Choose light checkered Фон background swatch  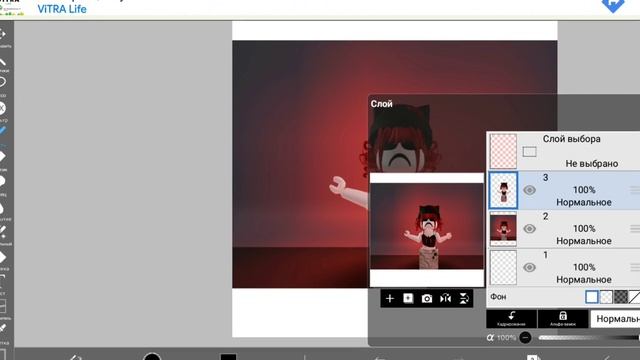pyautogui.click(x=606, y=297)
